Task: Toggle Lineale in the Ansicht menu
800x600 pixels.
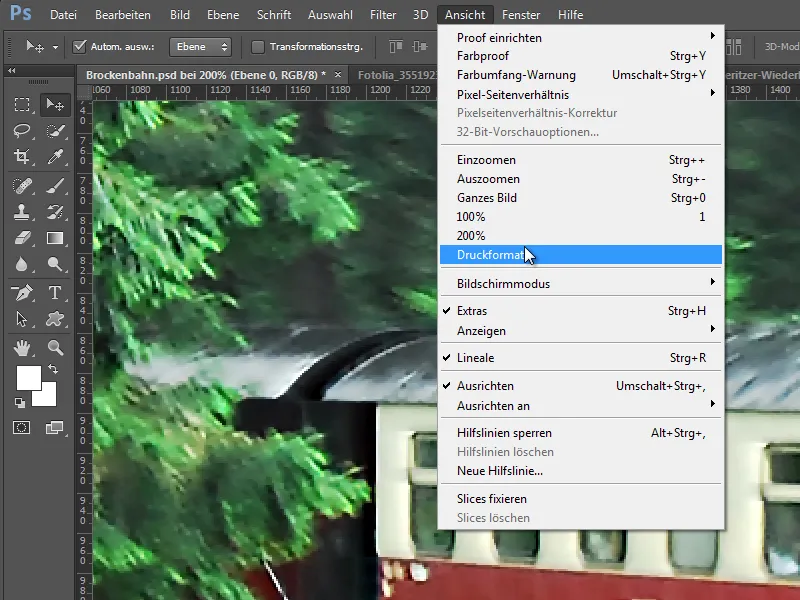Action: [x=581, y=358]
